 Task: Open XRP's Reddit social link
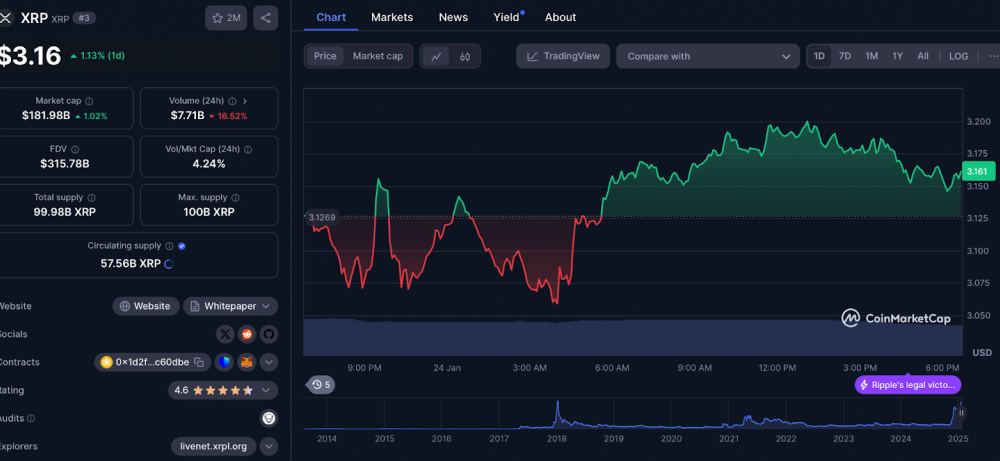coord(247,334)
